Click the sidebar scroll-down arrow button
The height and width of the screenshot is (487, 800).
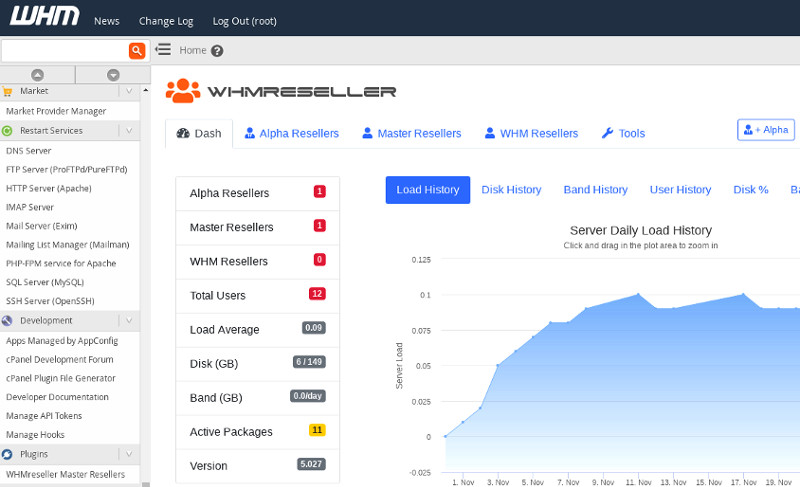click(x=112, y=75)
